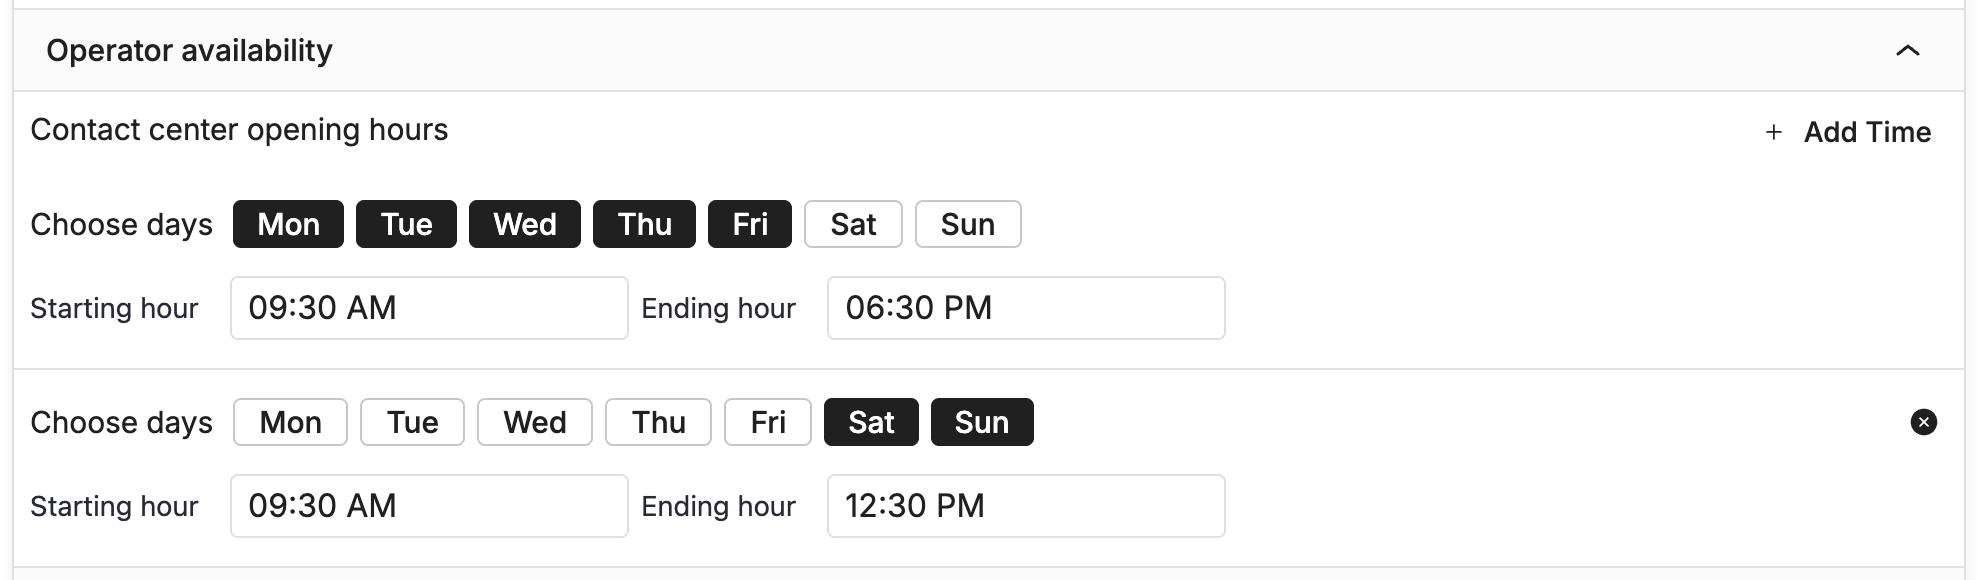Enable Fri in the second schedule
The height and width of the screenshot is (580, 1978).
[x=767, y=422]
